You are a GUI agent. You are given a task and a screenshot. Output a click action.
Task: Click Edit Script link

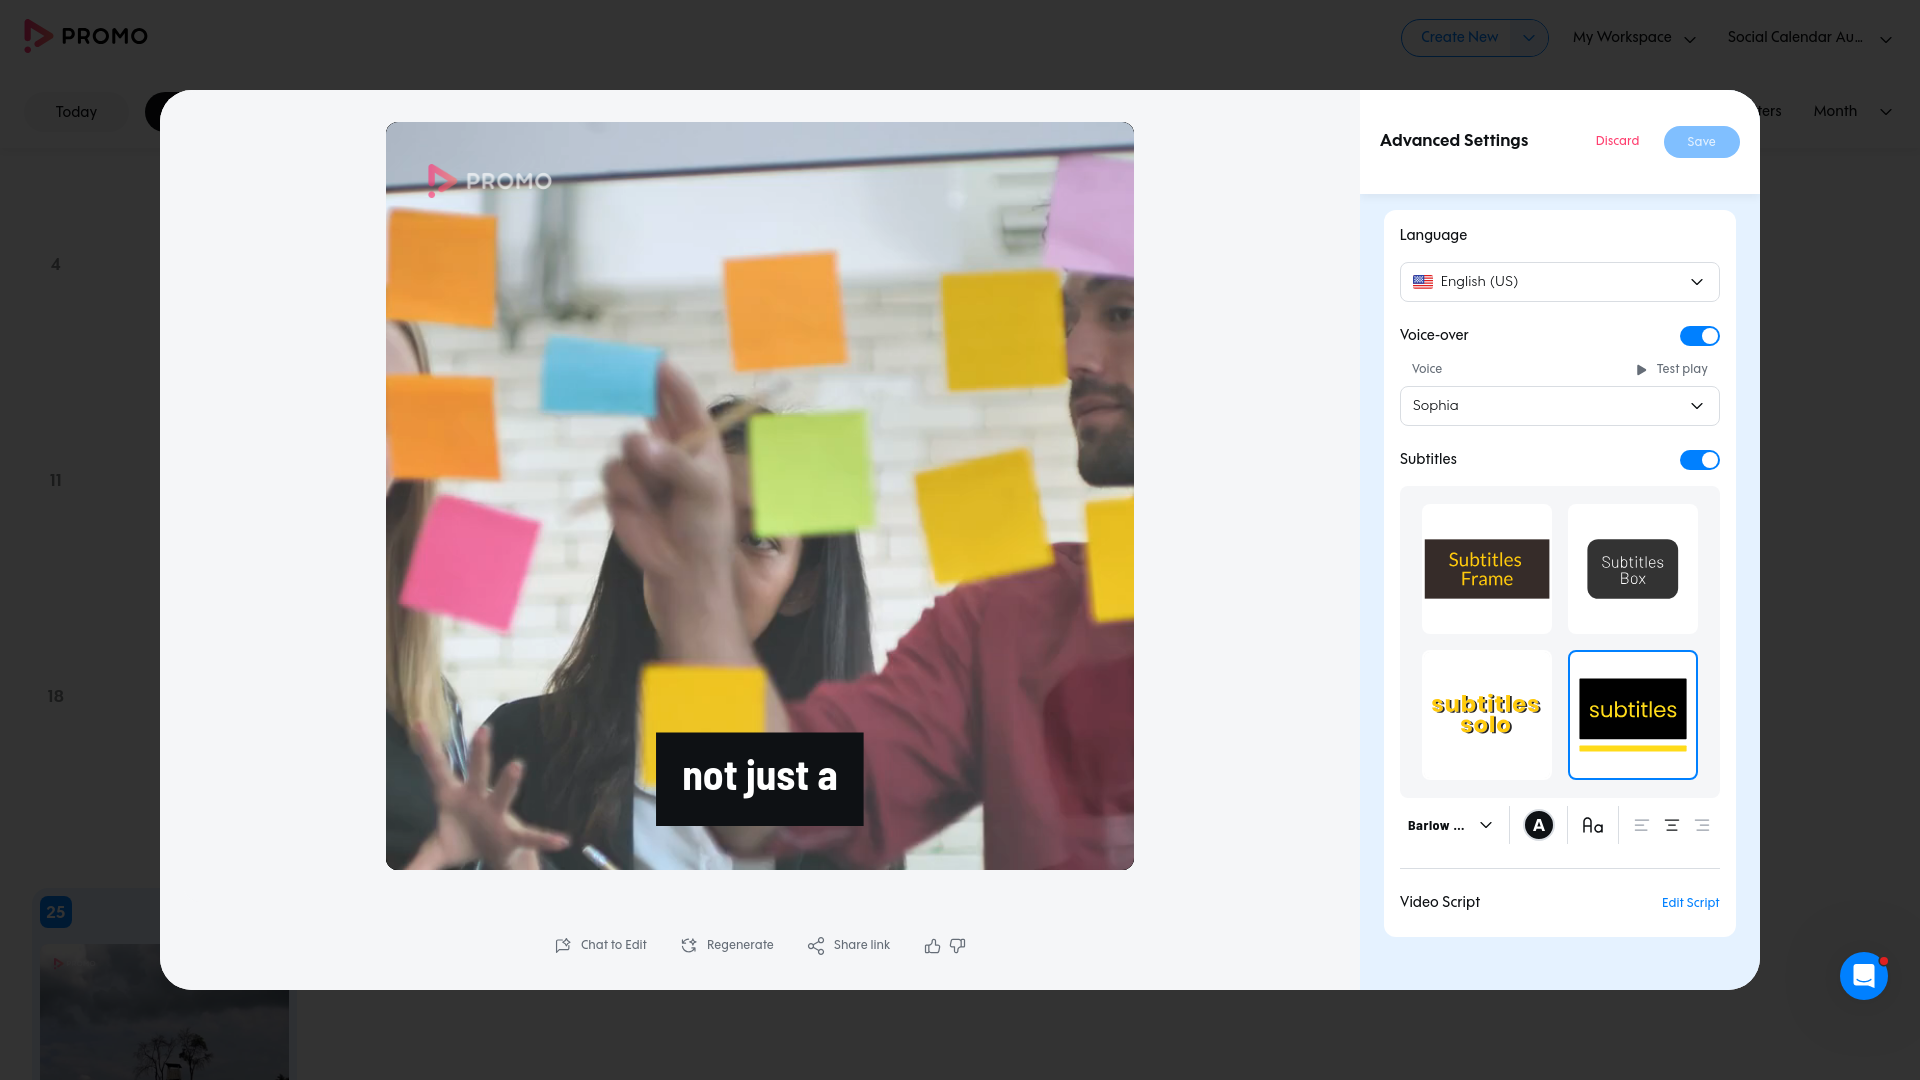(x=1690, y=903)
